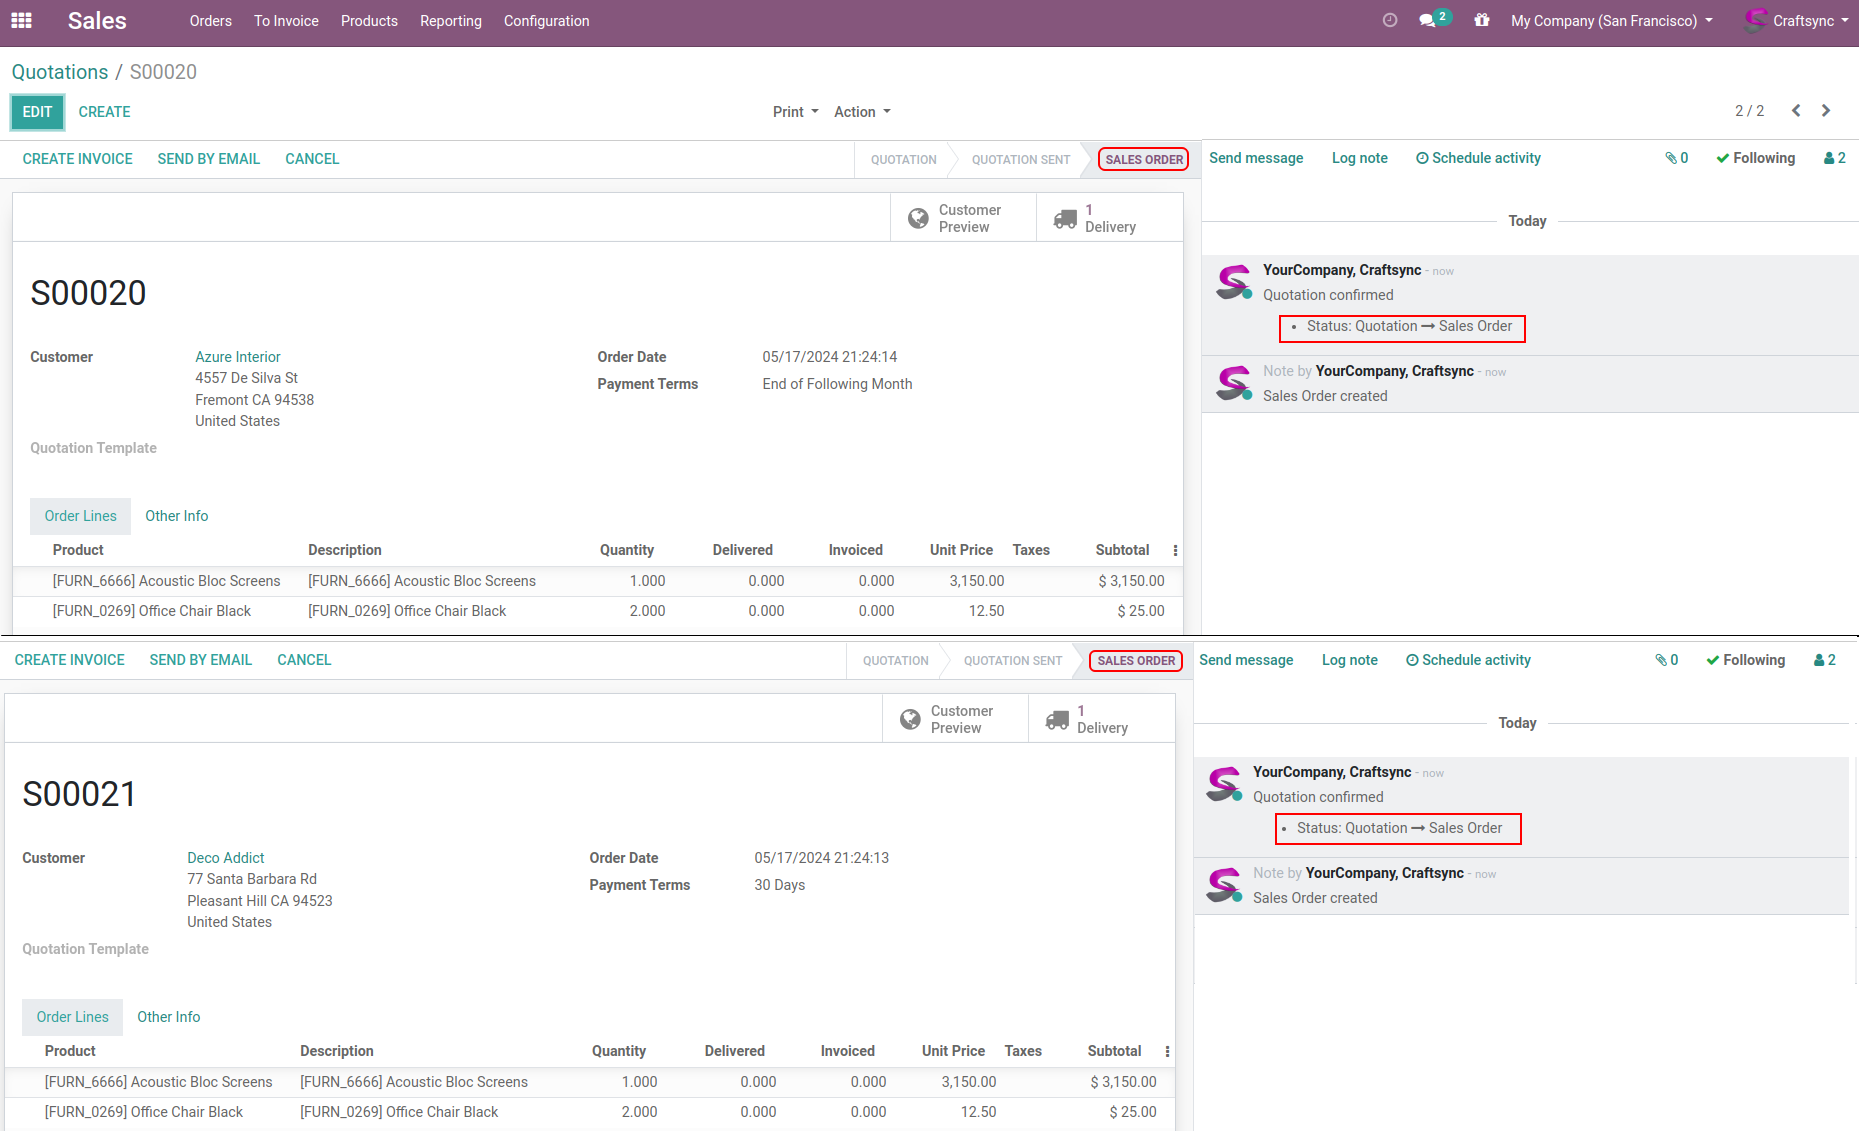
Task: Toggle Following status on S00021
Action: [1746, 660]
